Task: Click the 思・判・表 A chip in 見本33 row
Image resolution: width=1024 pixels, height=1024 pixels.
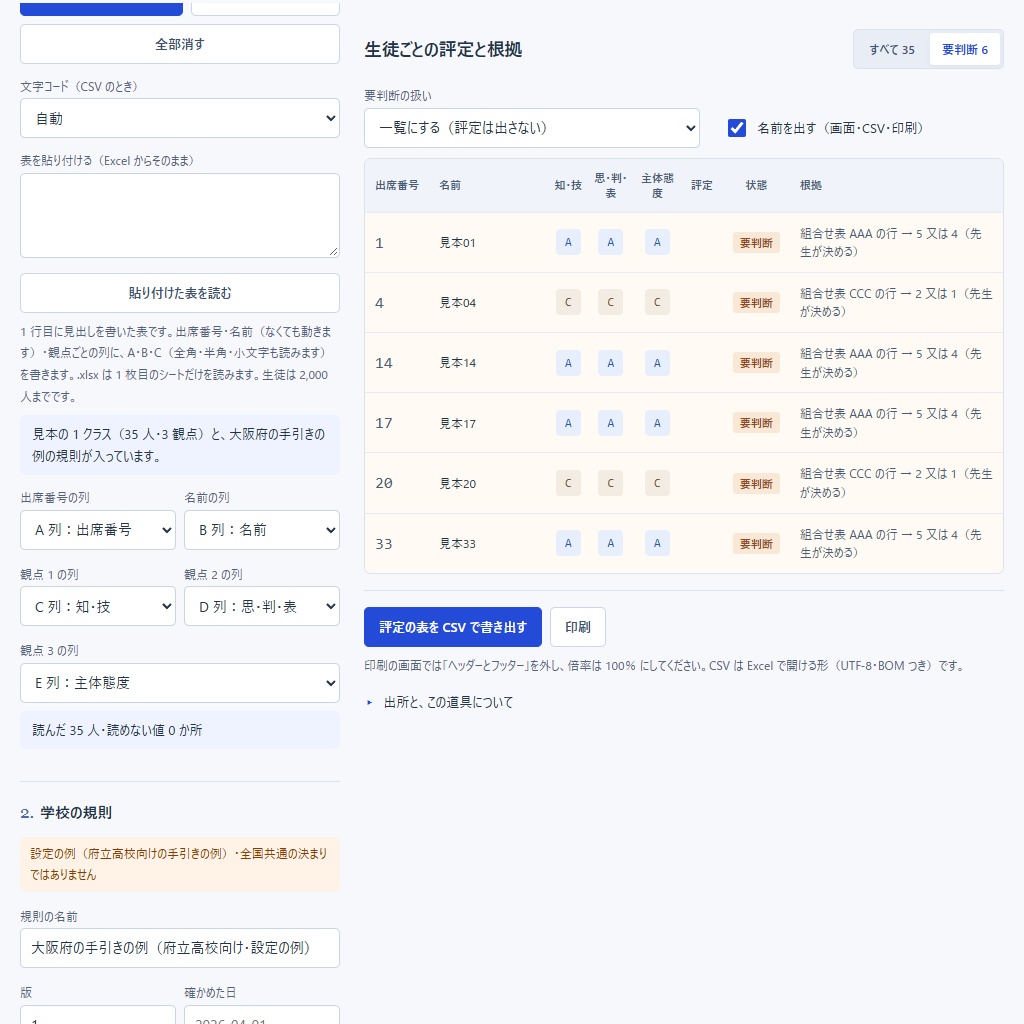Action: pyautogui.click(x=611, y=543)
